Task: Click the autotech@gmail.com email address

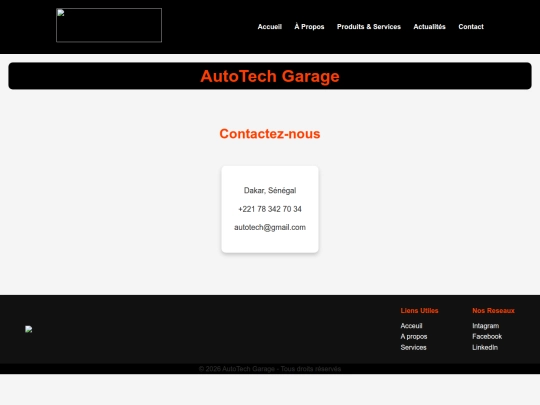Action: pos(270,227)
